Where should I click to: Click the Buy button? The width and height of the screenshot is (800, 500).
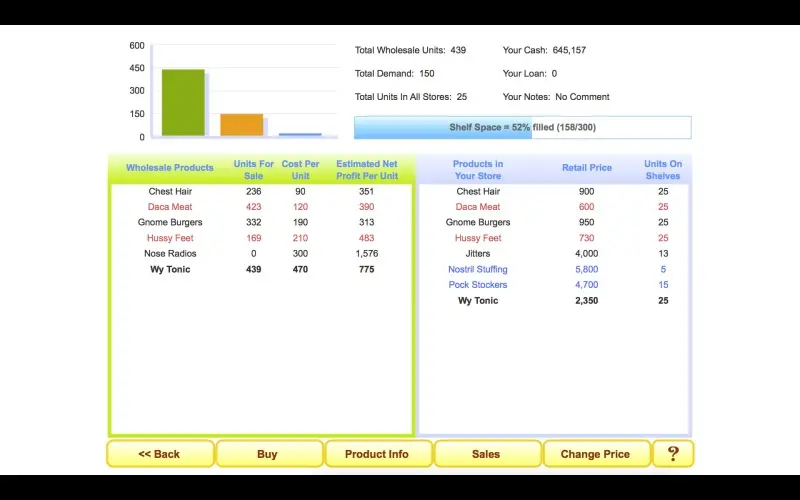coord(268,454)
